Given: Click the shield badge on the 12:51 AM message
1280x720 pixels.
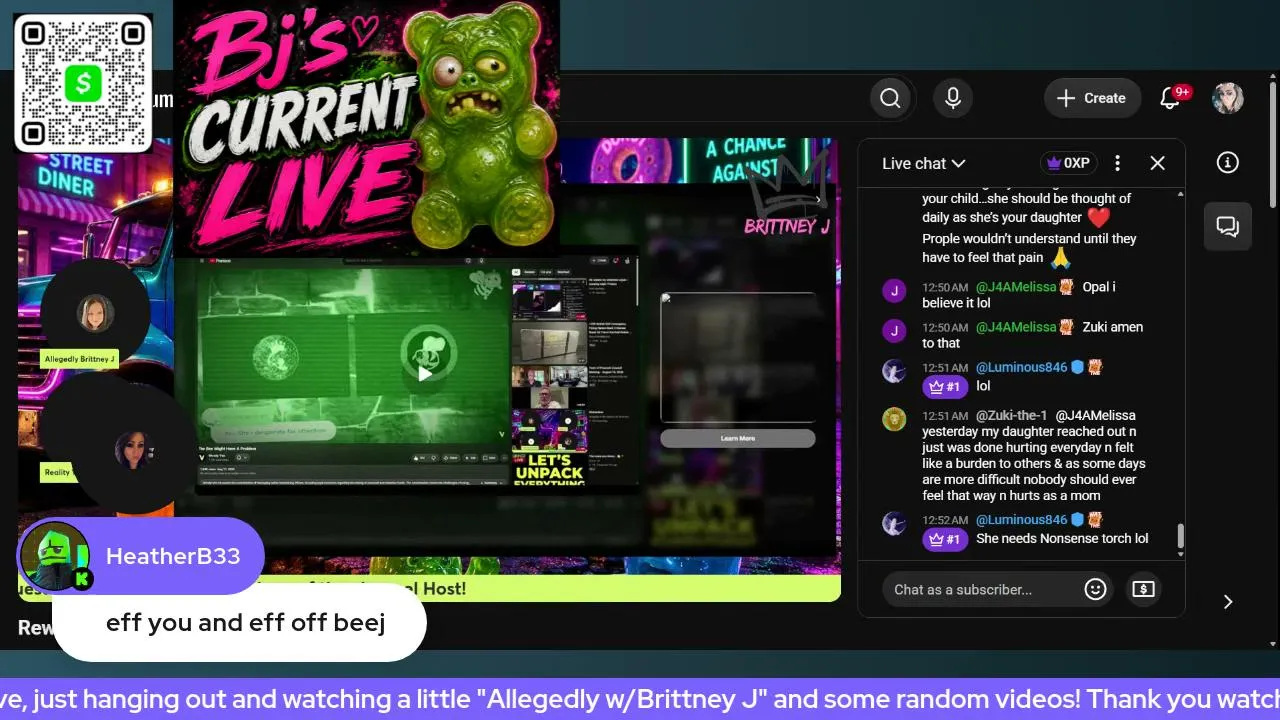Looking at the screenshot, I should tap(1077, 367).
